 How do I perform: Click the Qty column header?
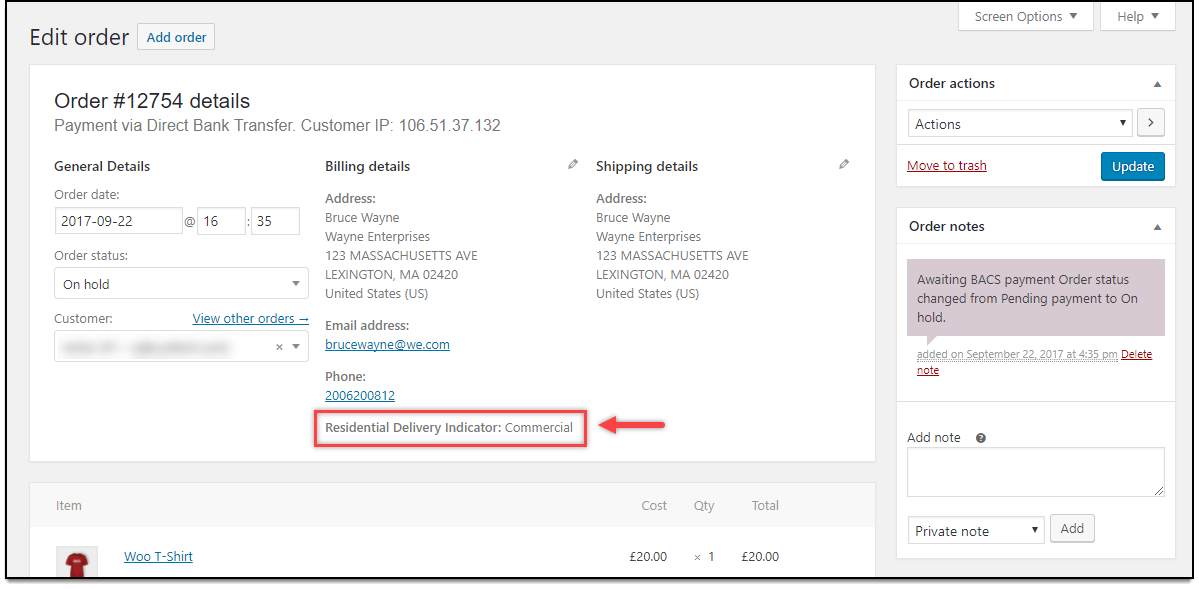(703, 506)
